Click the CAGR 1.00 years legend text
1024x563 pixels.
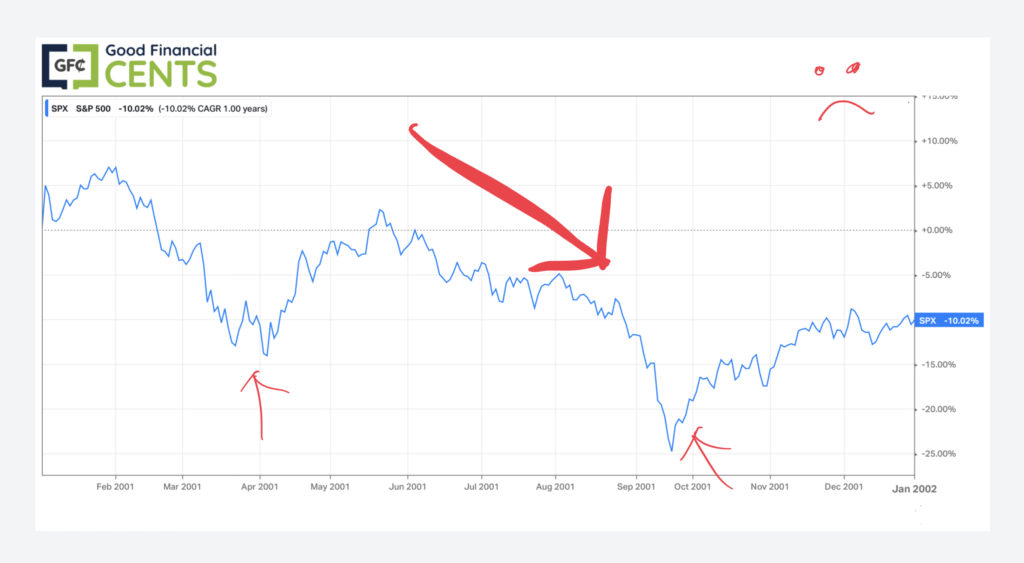point(217,108)
